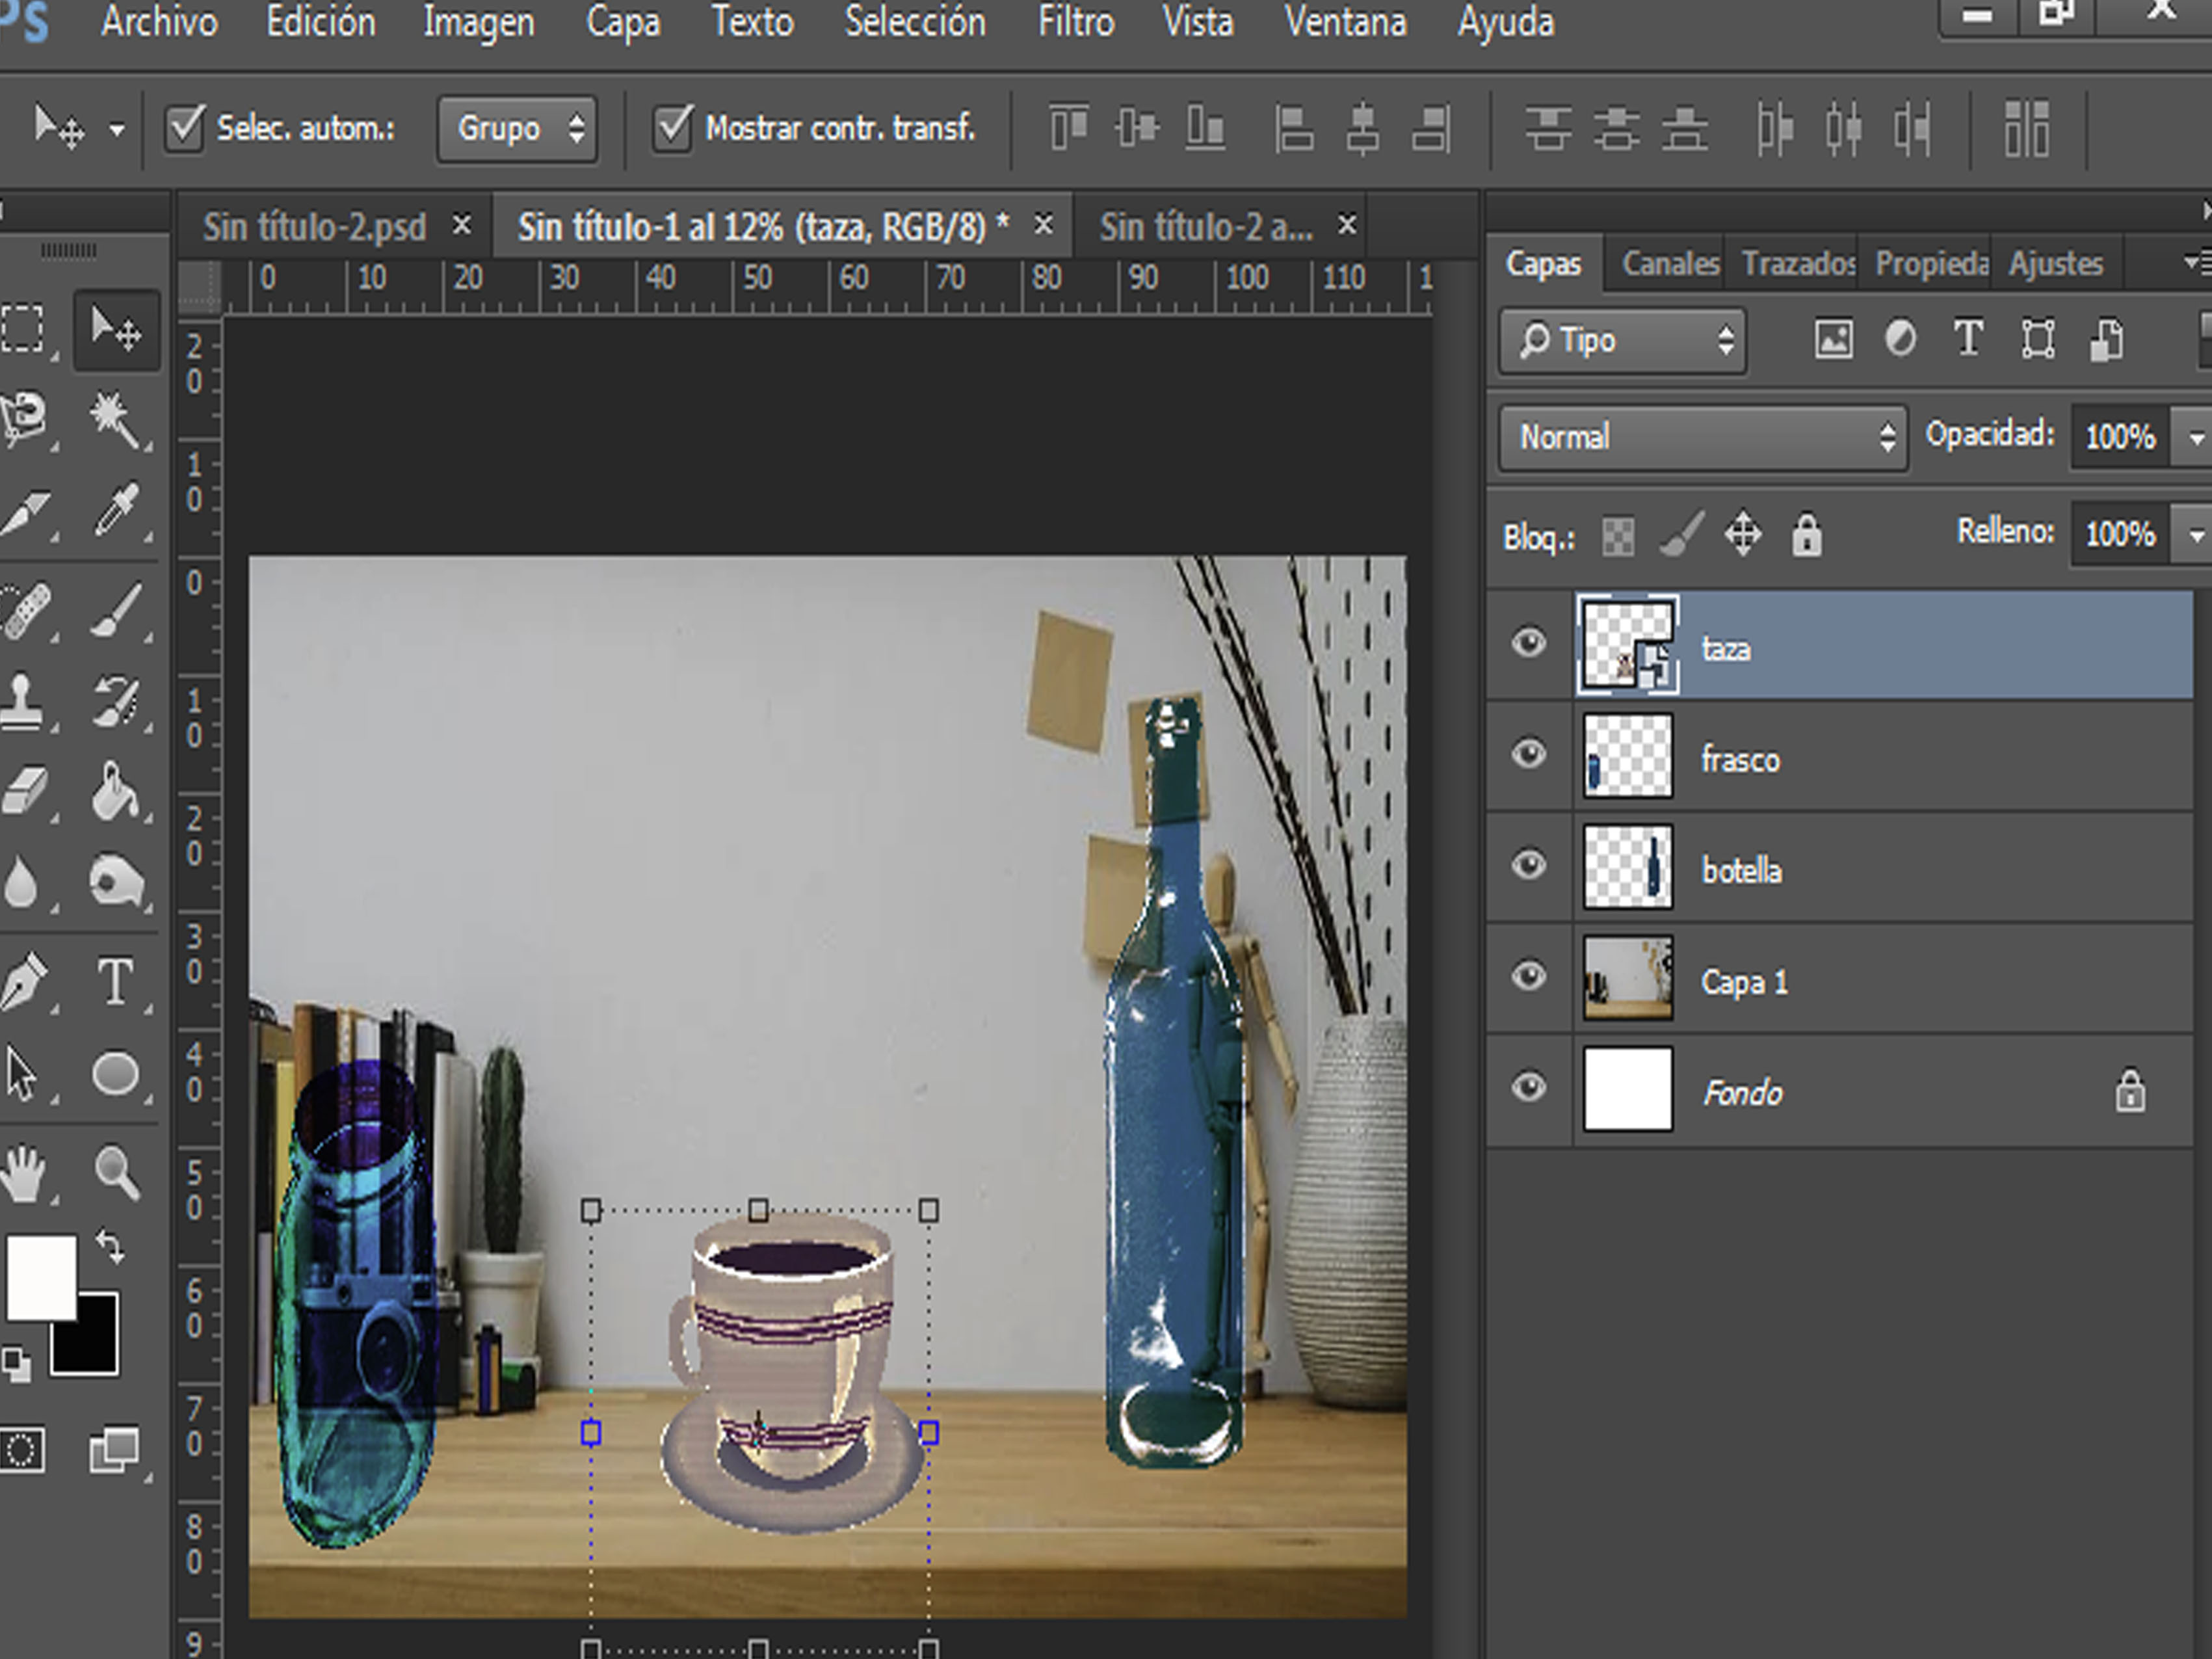This screenshot has height=1659, width=2212.
Task: Set the white foreground color swatch
Action: tap(41, 1277)
